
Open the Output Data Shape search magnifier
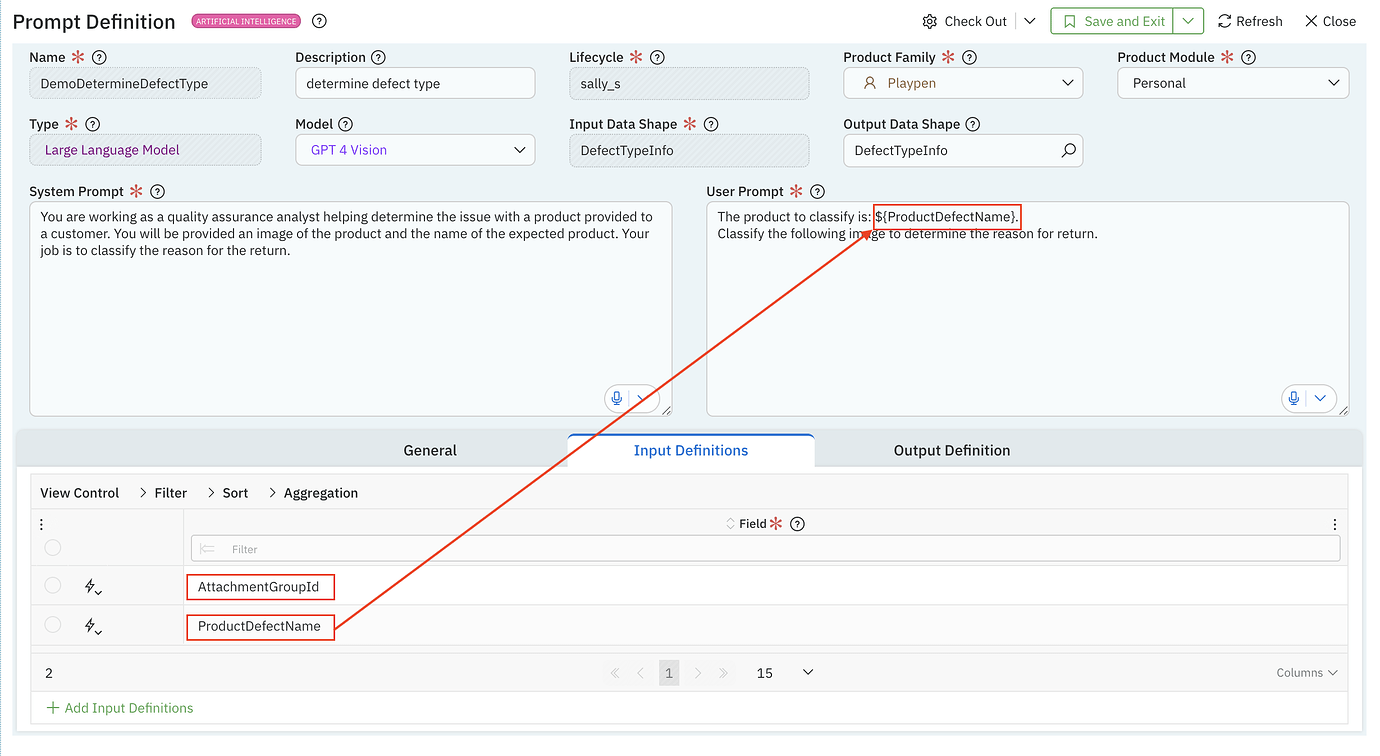[x=1069, y=150]
